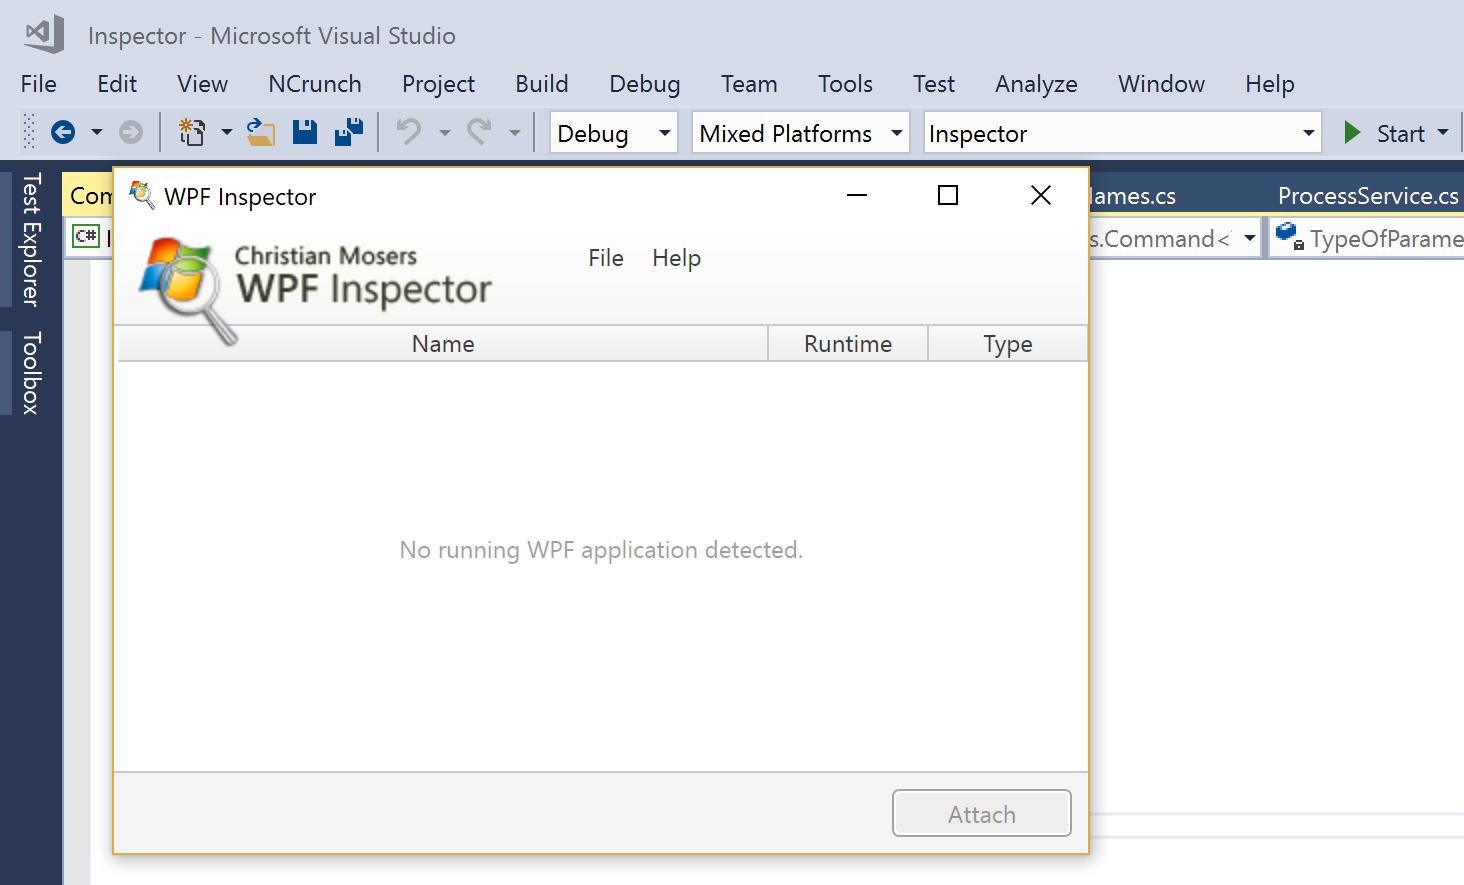Open the Command< type dropdown arrow
Screen dimensions: 1464x885
click(x=1250, y=238)
